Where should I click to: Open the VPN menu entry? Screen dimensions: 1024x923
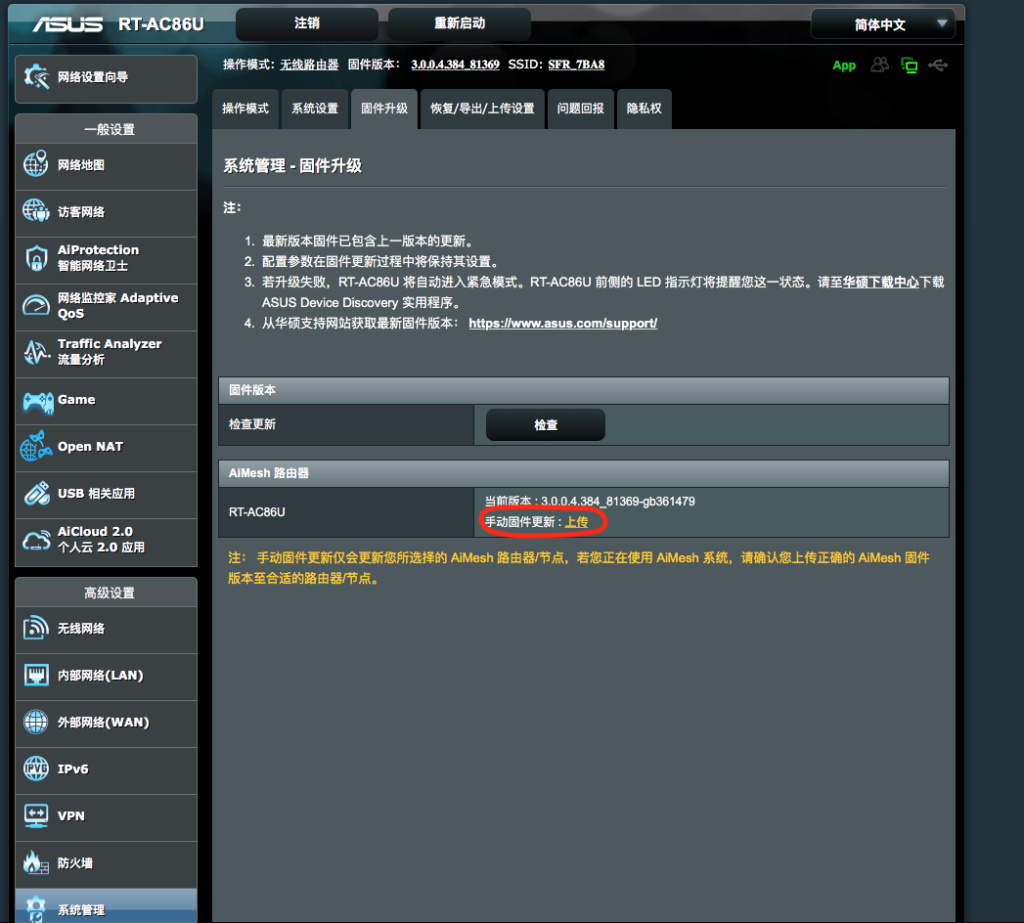click(x=106, y=817)
